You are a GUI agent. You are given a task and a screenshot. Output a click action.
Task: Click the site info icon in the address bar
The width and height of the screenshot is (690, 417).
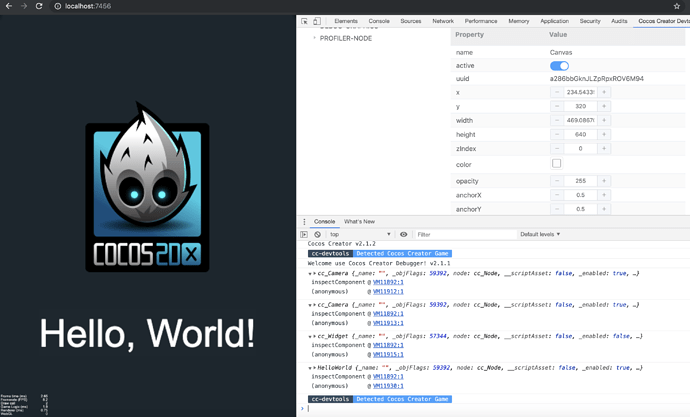click(58, 6)
